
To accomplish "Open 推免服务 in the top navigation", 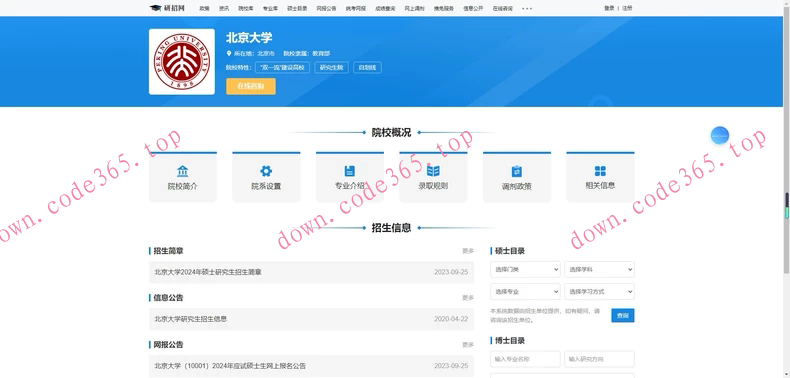I will [x=444, y=9].
